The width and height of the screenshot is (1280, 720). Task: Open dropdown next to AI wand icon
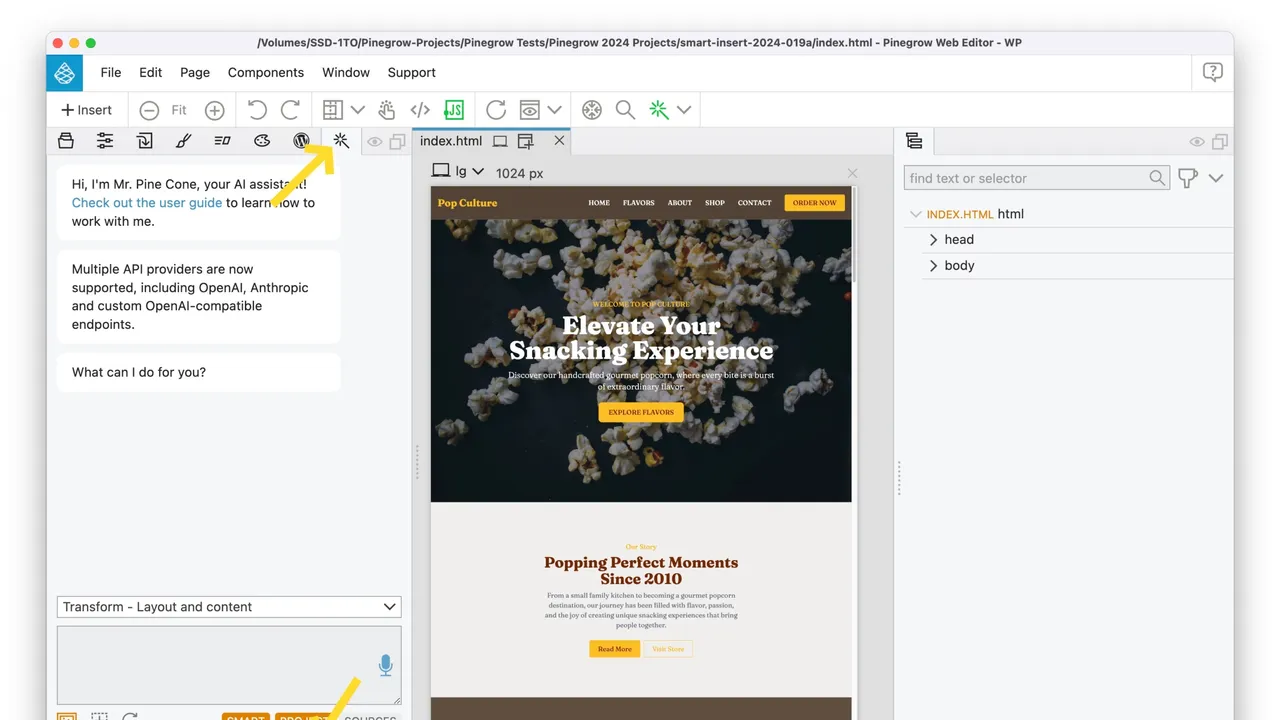click(684, 110)
